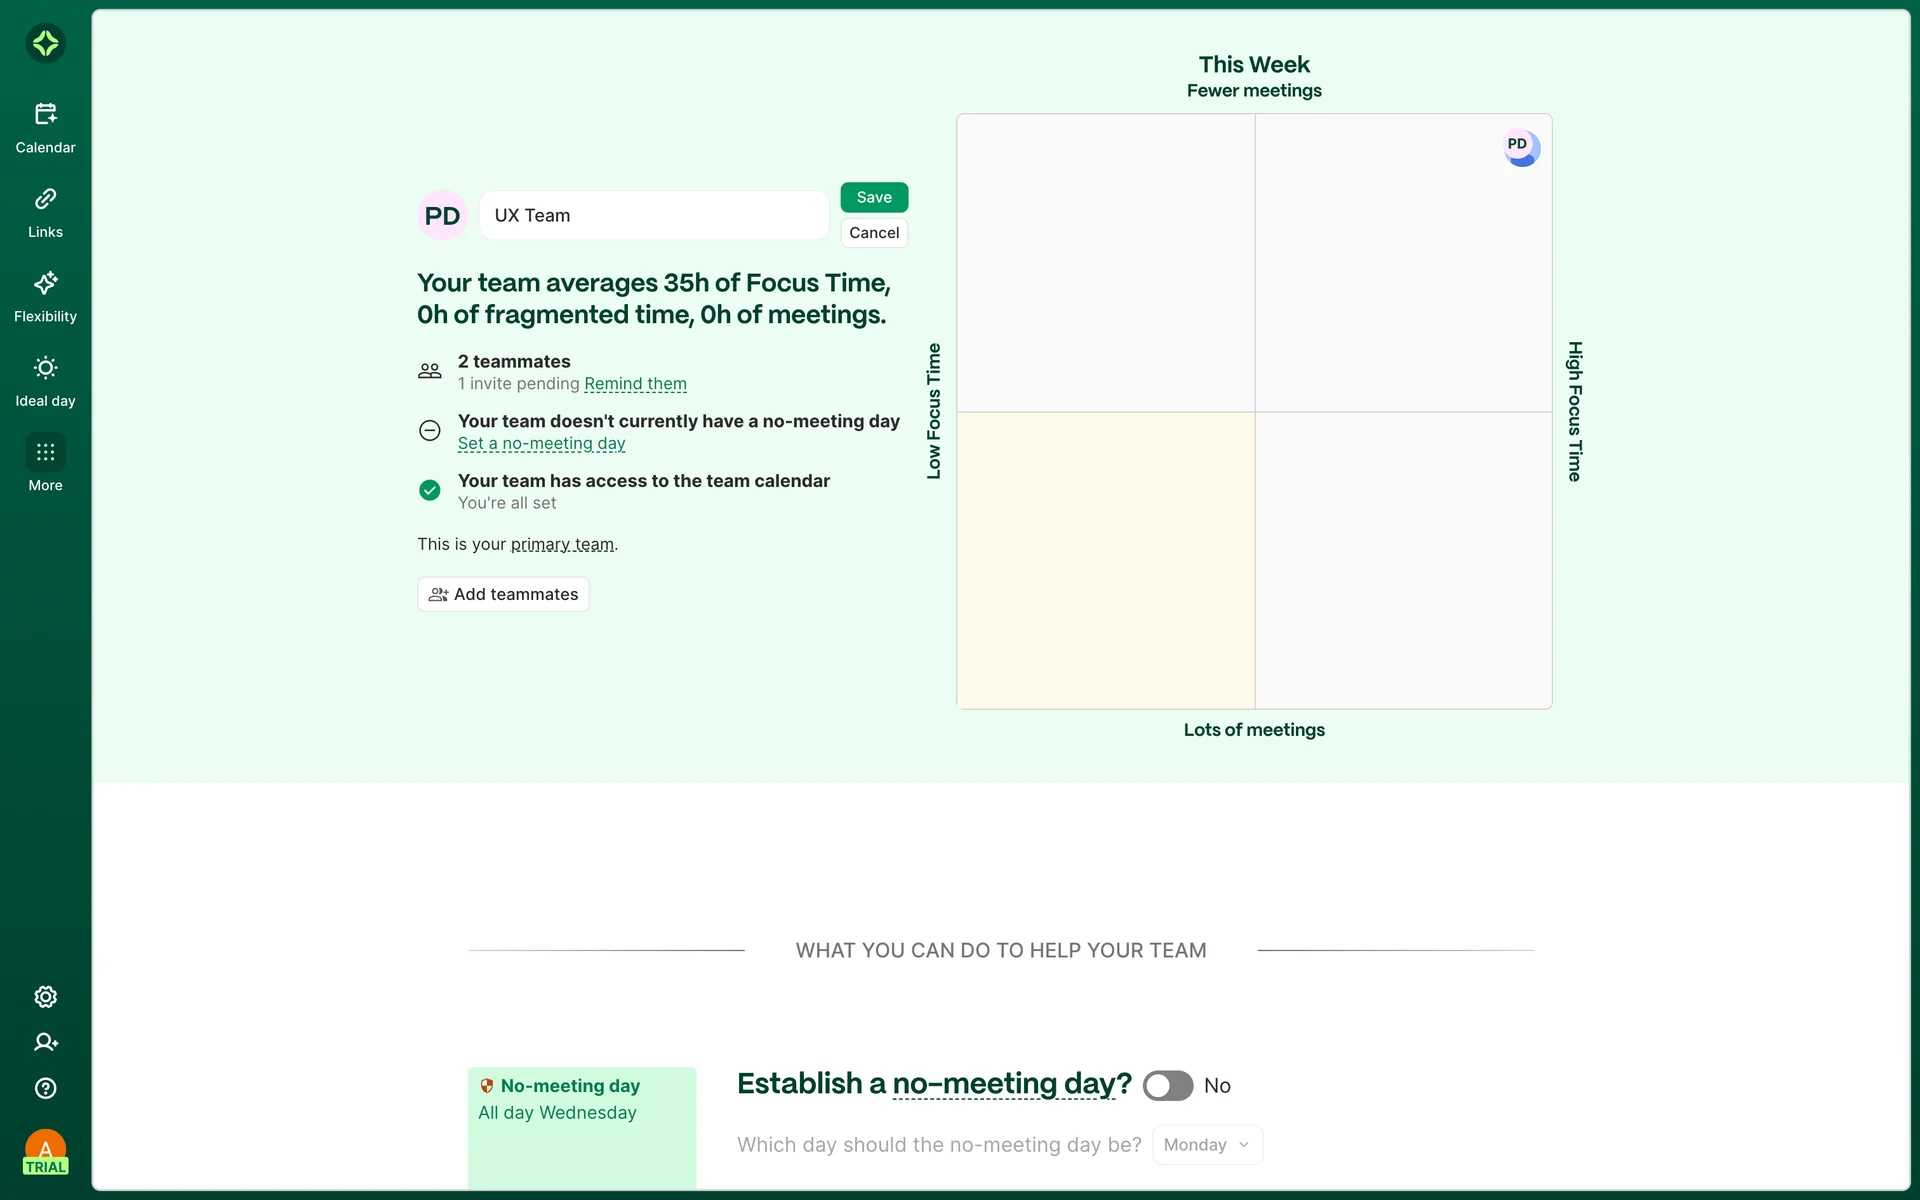
Task: Expand the Monday day dropdown
Action: [1207, 1145]
